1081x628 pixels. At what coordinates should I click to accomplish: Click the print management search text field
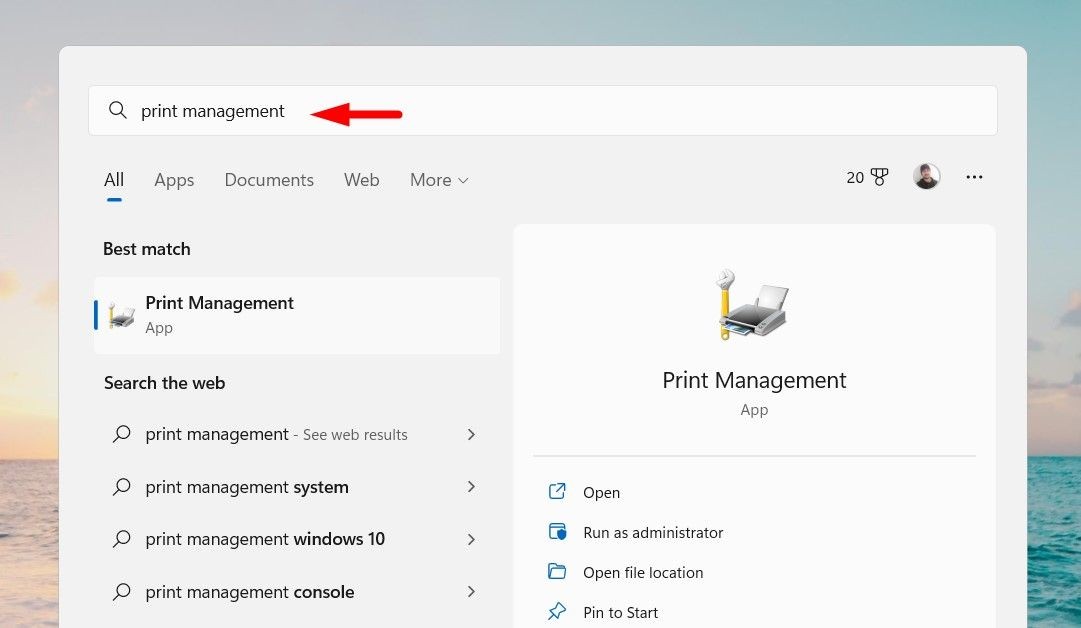tap(543, 110)
